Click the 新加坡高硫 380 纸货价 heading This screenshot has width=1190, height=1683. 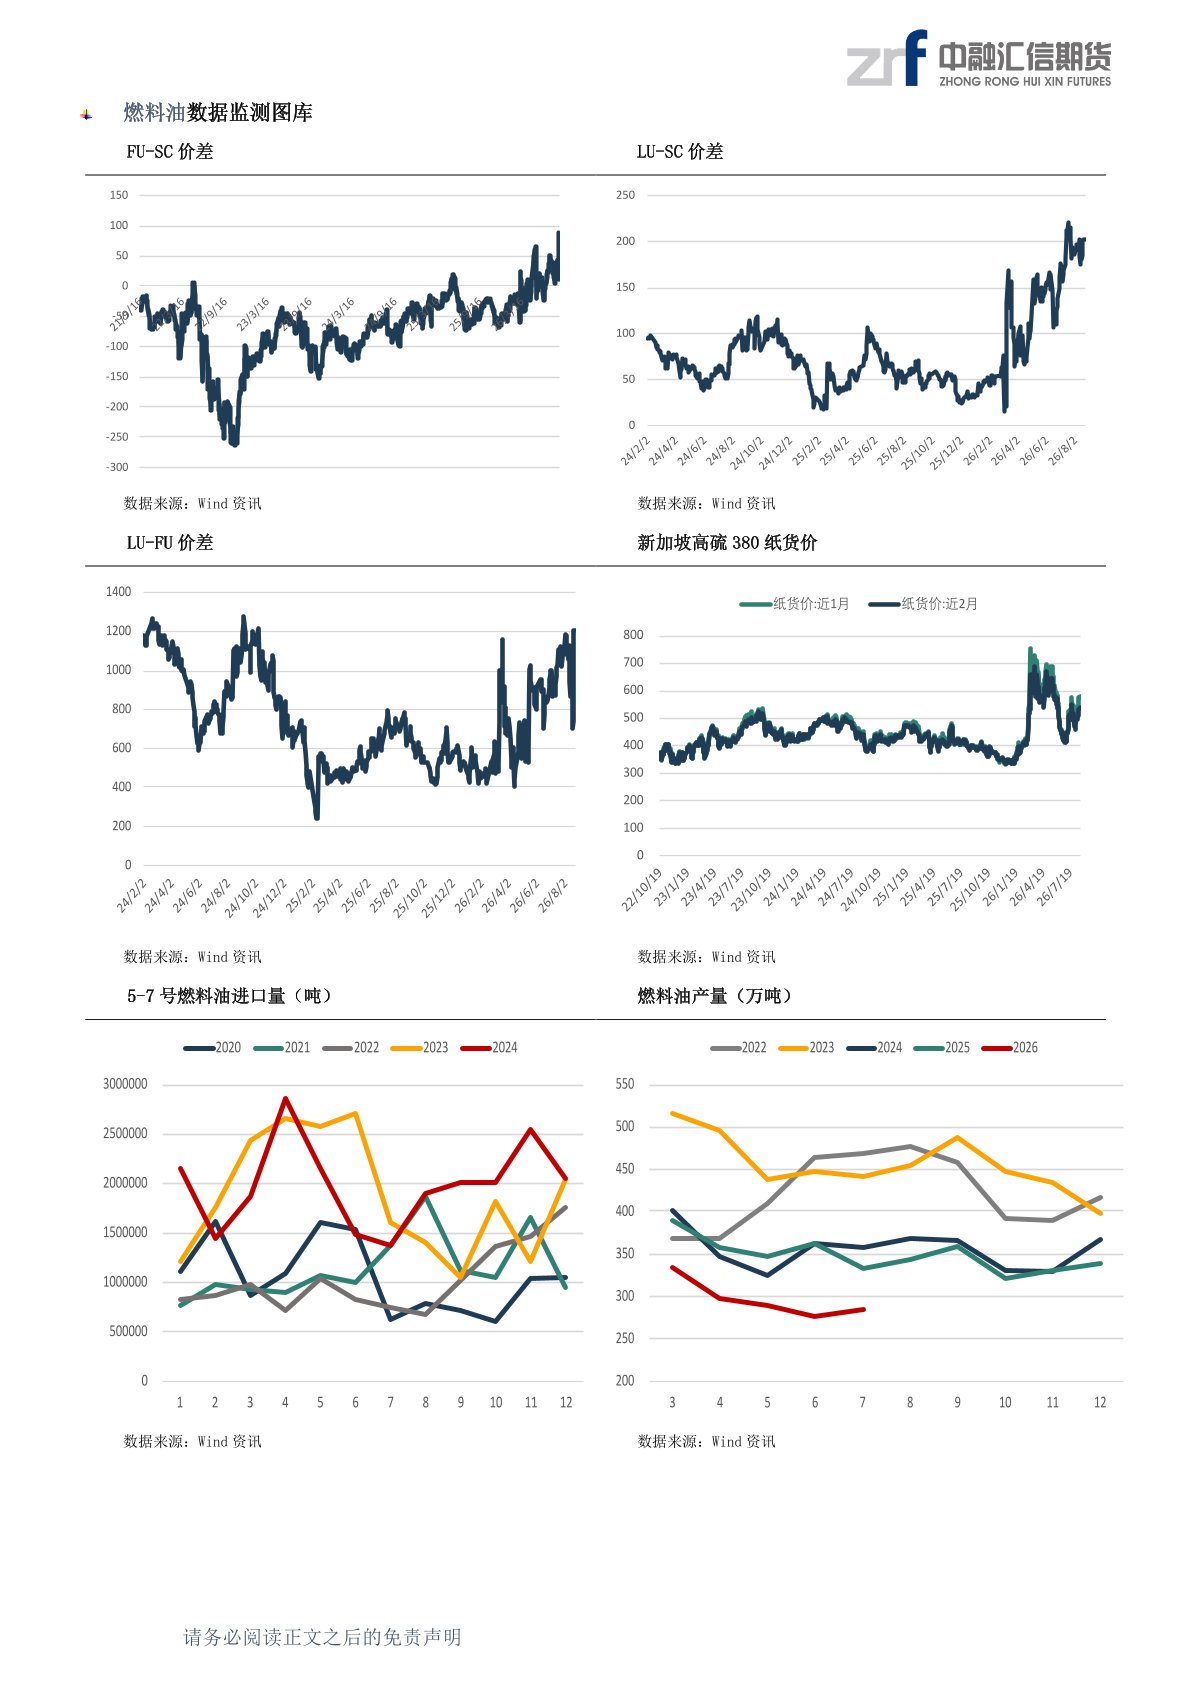click(727, 543)
